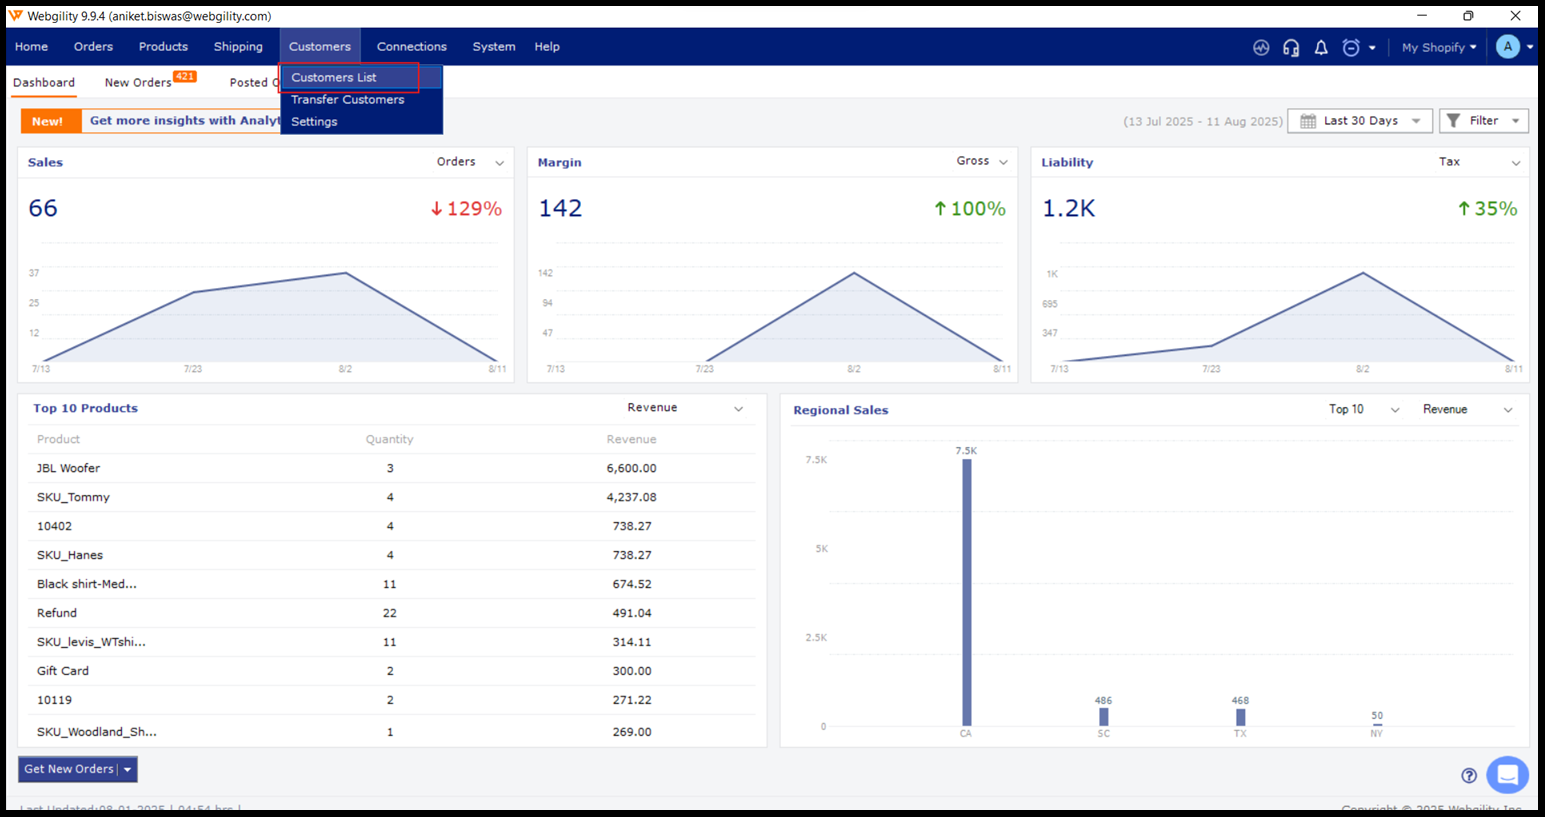Click the user avatar A icon
Image resolution: width=1545 pixels, height=817 pixels.
[1507, 47]
